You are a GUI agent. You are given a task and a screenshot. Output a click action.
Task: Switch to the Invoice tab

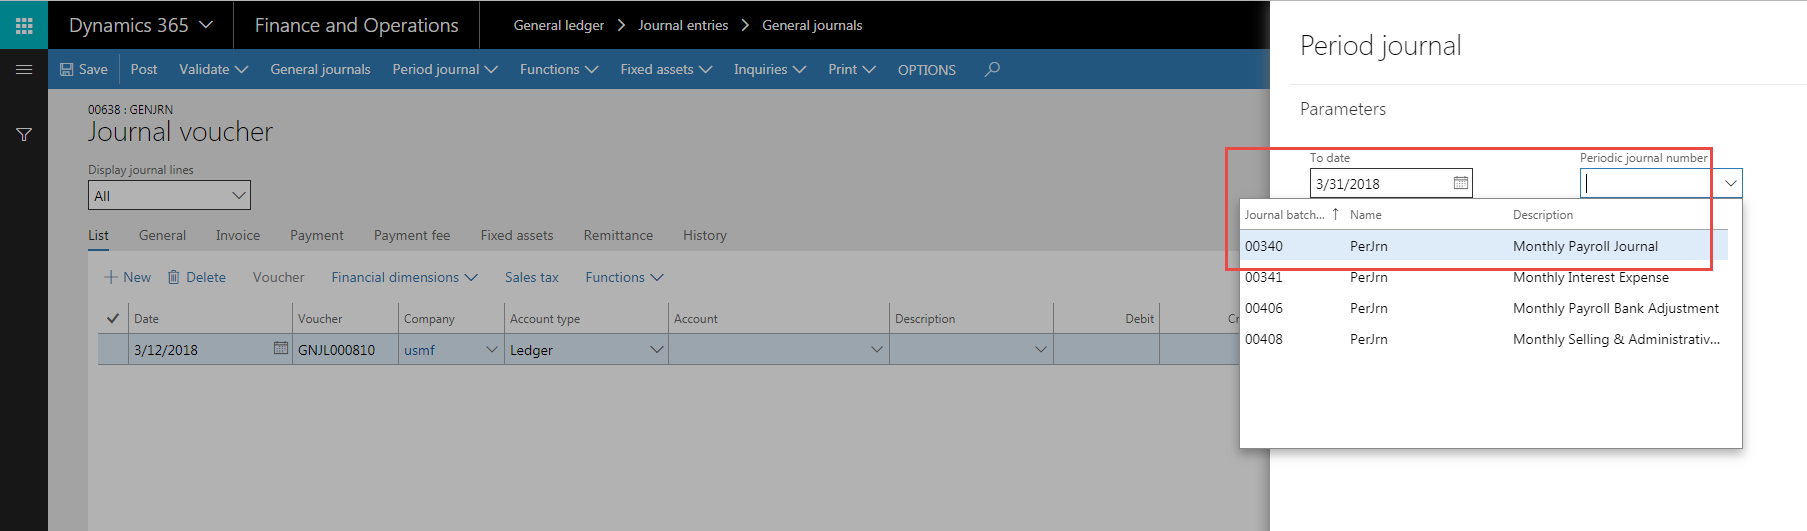pyautogui.click(x=237, y=235)
